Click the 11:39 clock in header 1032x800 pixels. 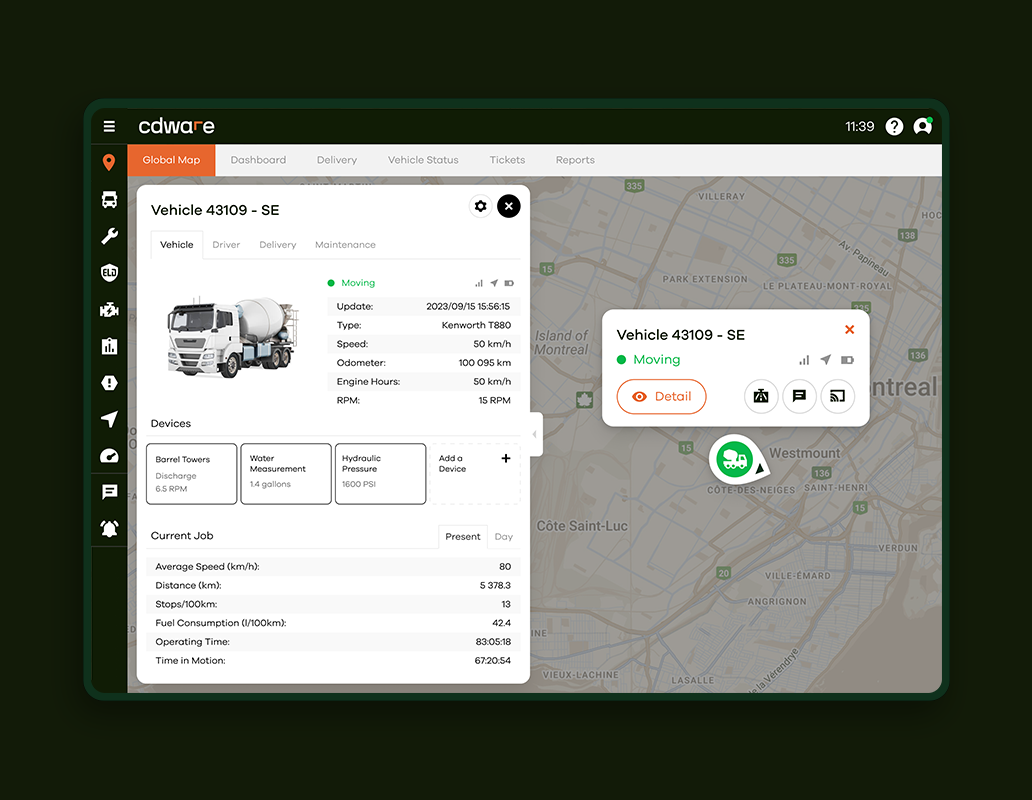pyautogui.click(x=860, y=126)
